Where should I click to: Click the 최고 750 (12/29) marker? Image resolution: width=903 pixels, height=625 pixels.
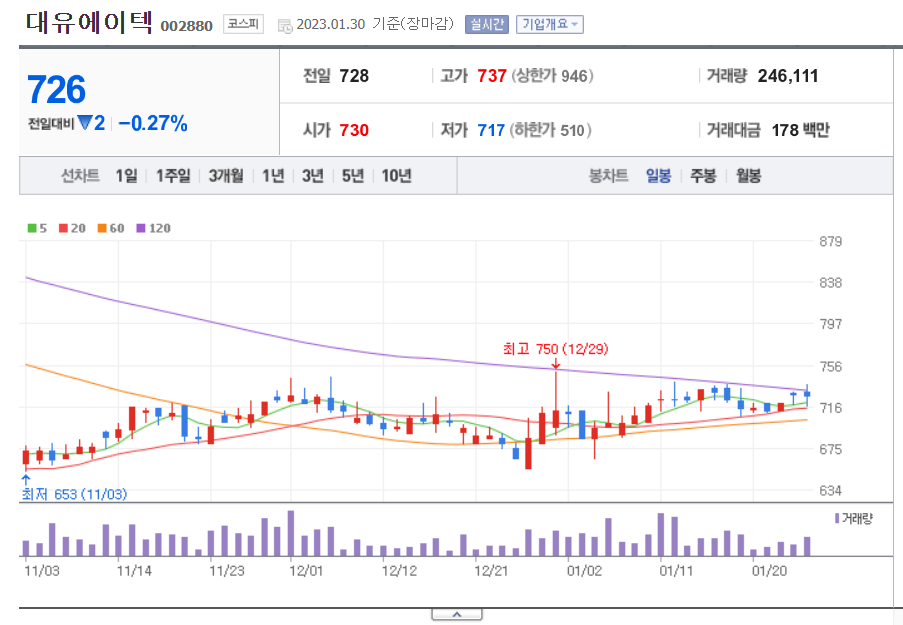(x=555, y=349)
